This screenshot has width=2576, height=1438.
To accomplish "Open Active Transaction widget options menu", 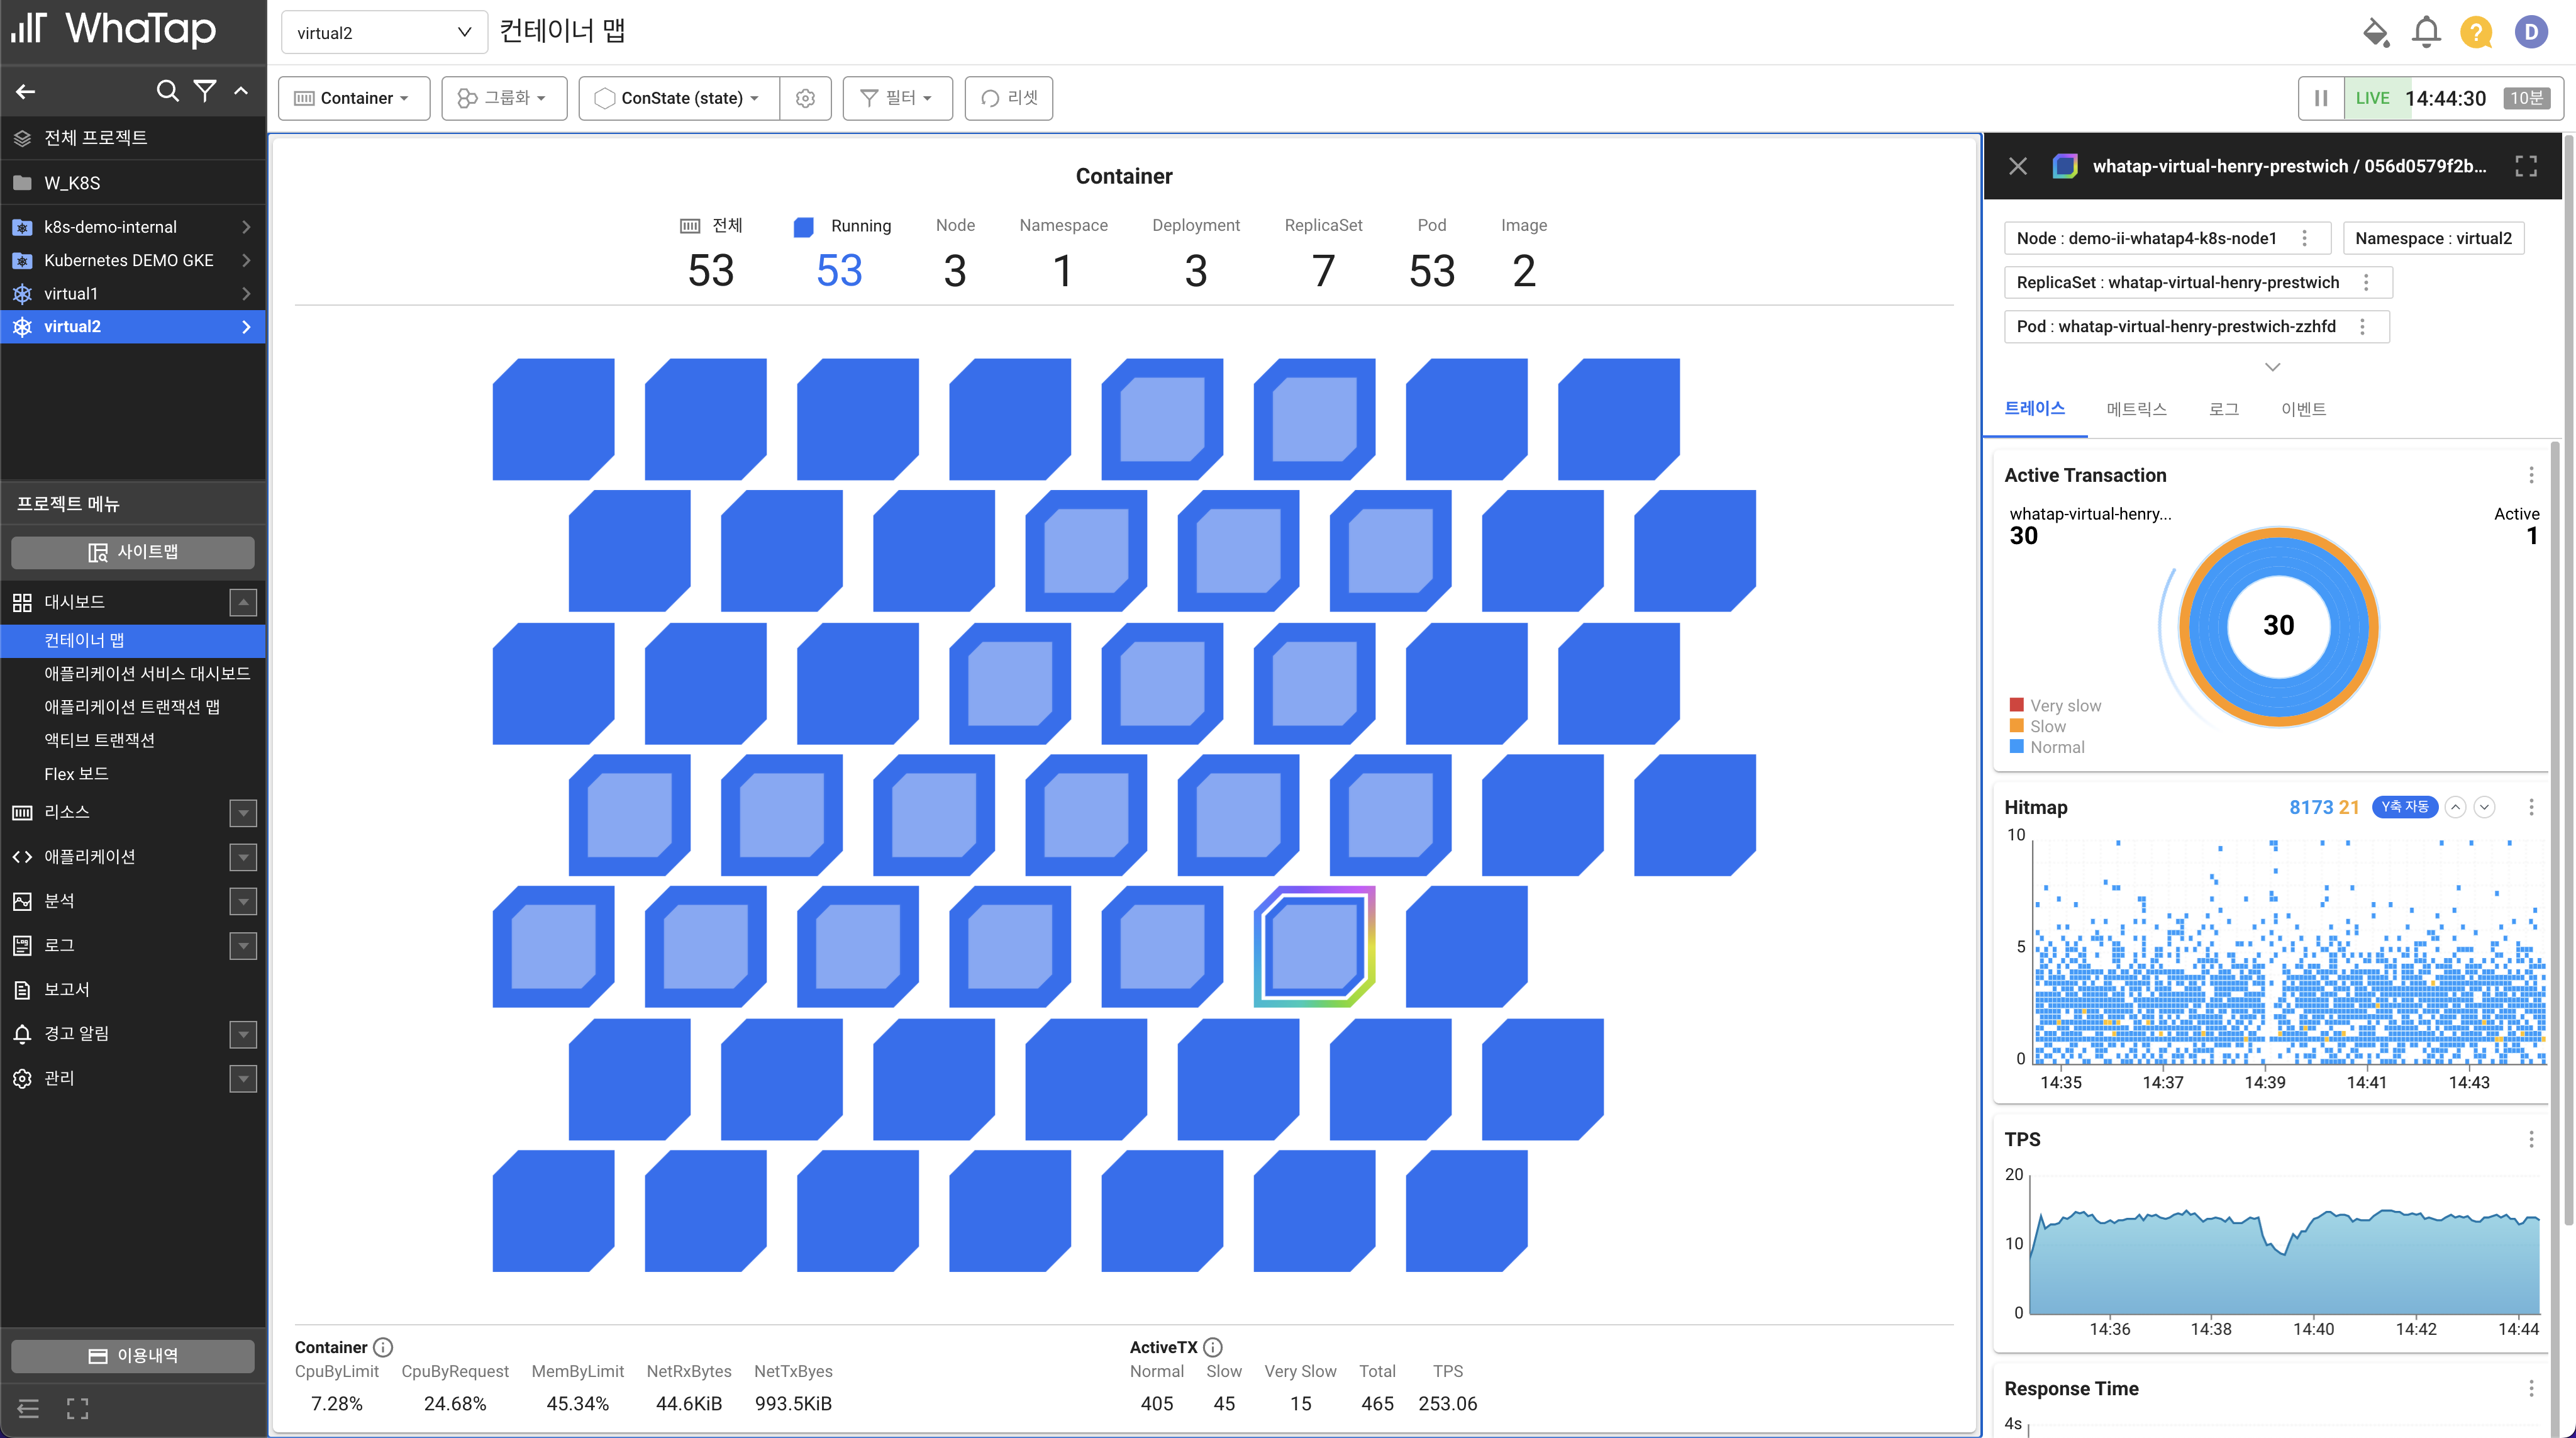I will [2531, 475].
